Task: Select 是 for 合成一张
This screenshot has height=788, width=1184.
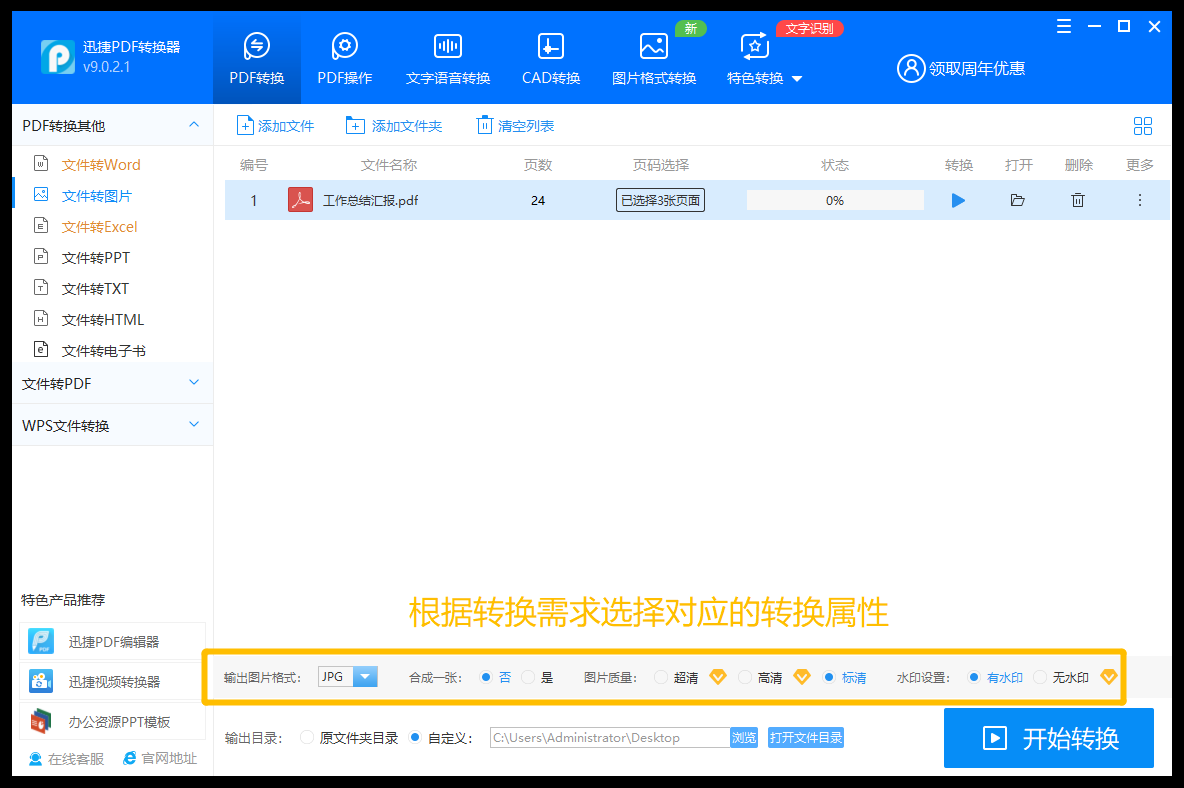Action: 538,678
